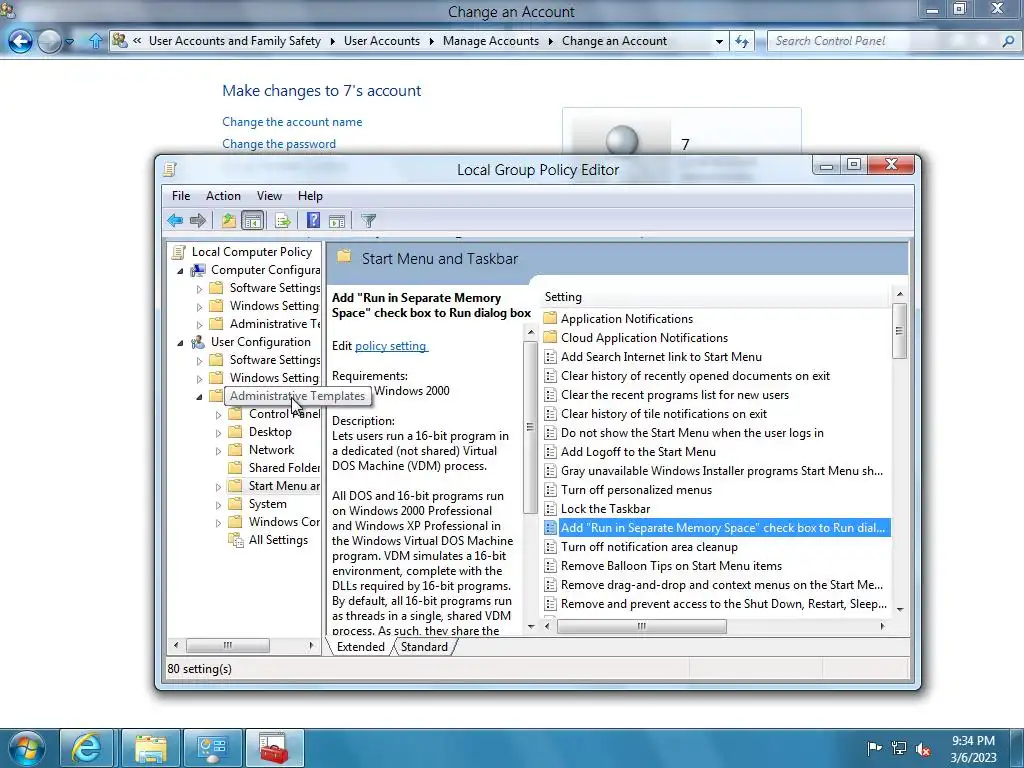The image size is (1024, 768).
Task: Refresh the Control Panel address bar
Action: (x=742, y=41)
